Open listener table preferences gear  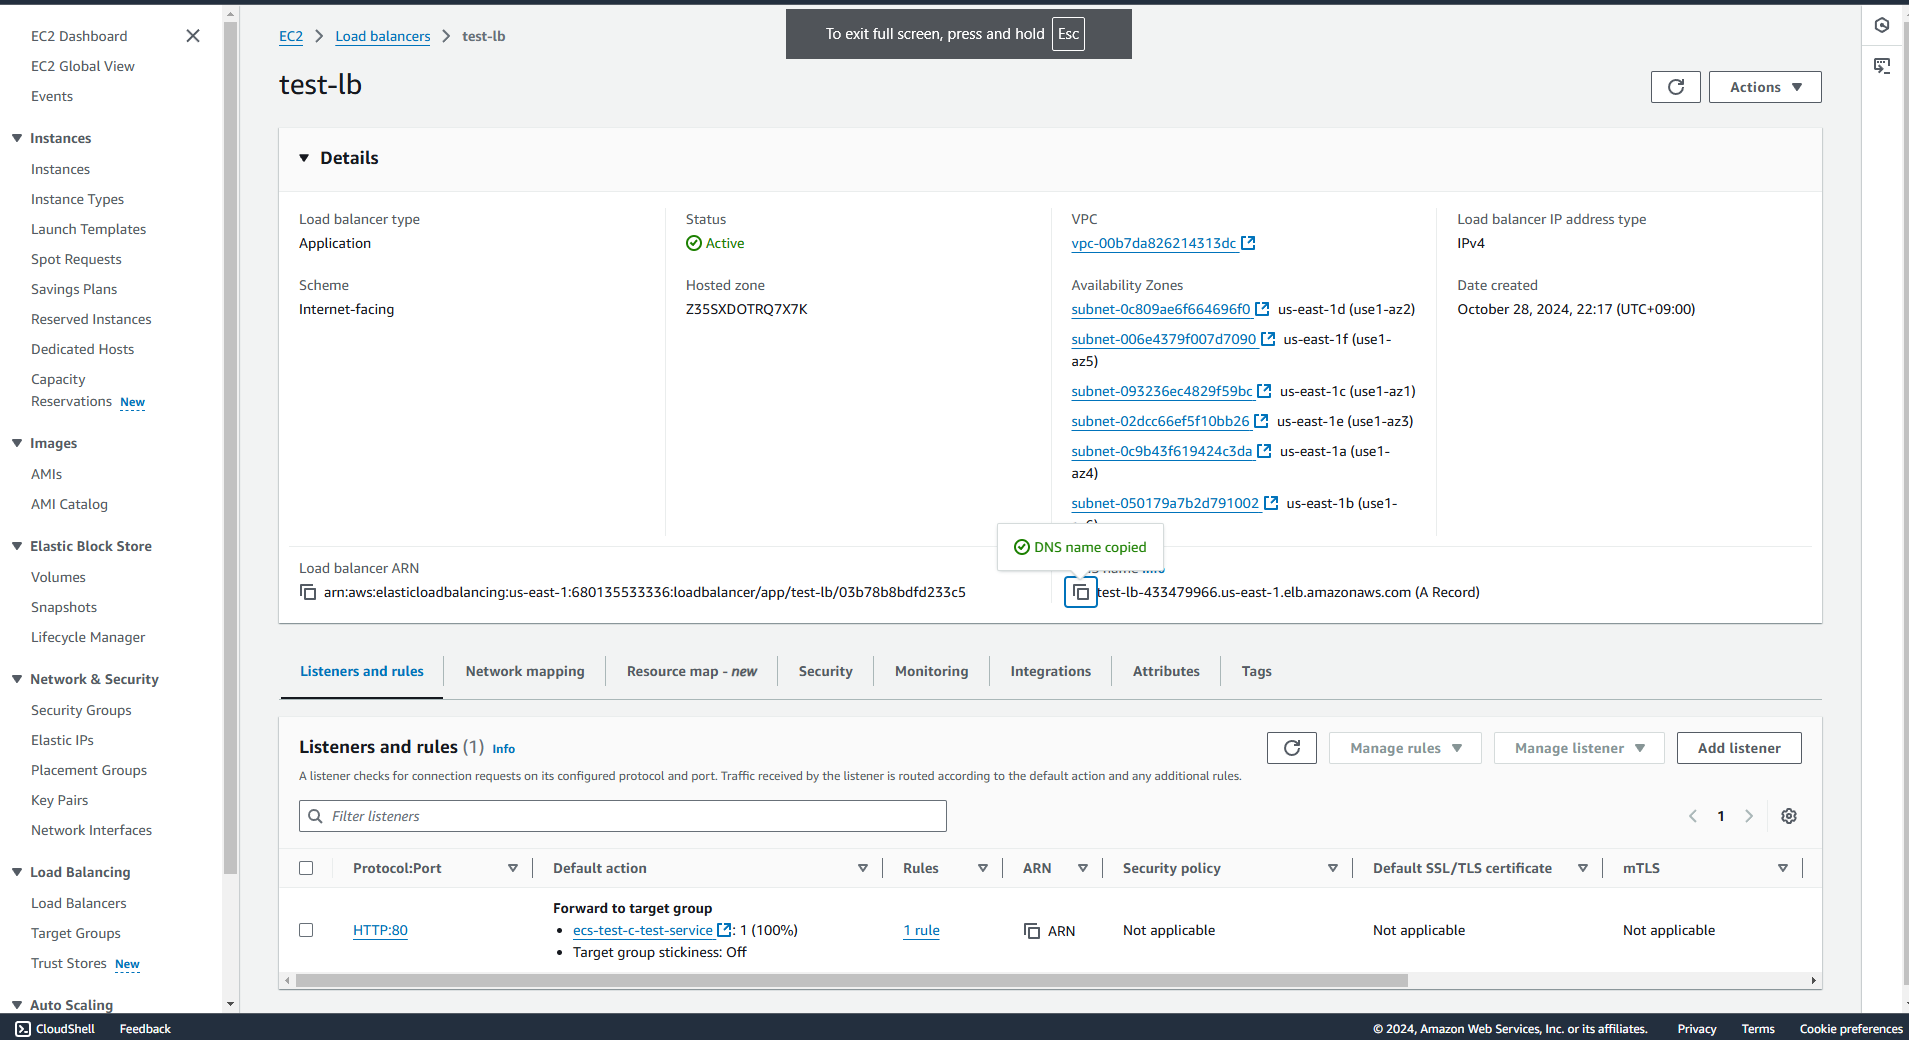[1789, 816]
